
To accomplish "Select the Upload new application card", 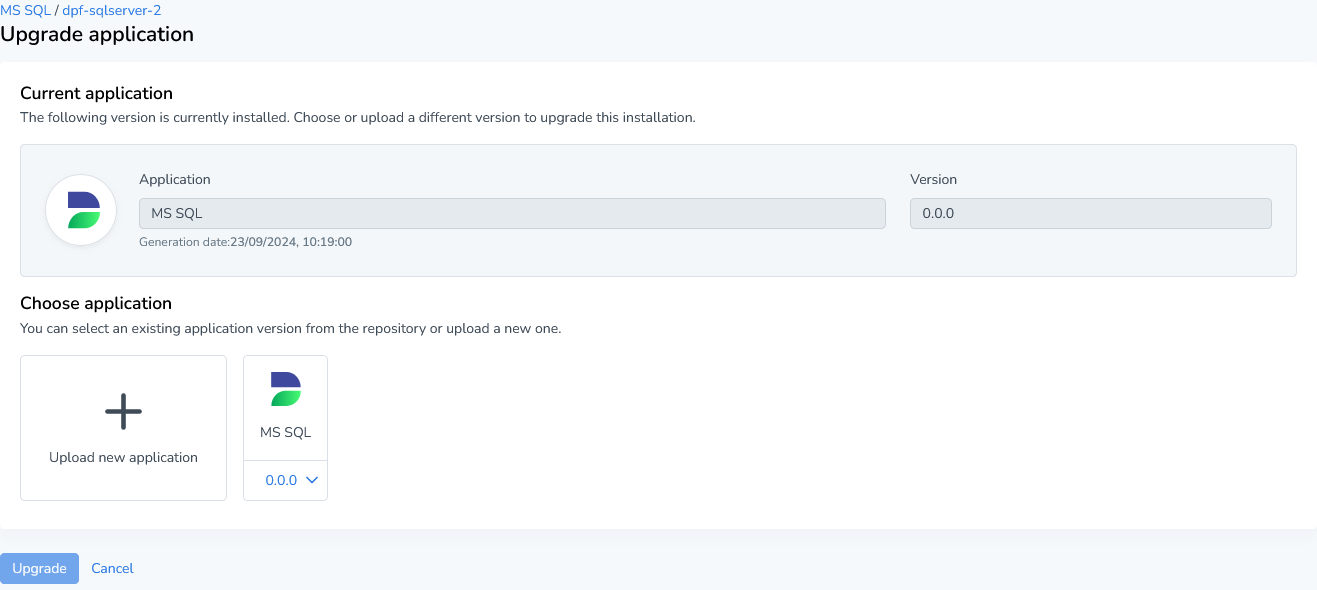I will point(123,428).
